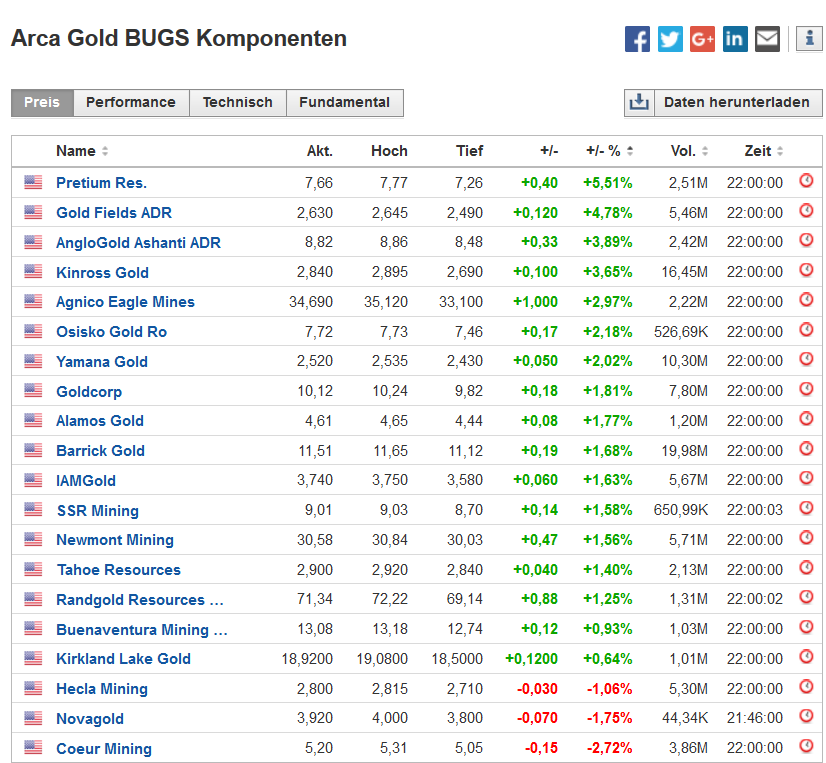The width and height of the screenshot is (826, 763).
Task: Send page by email icon
Action: (x=768, y=39)
